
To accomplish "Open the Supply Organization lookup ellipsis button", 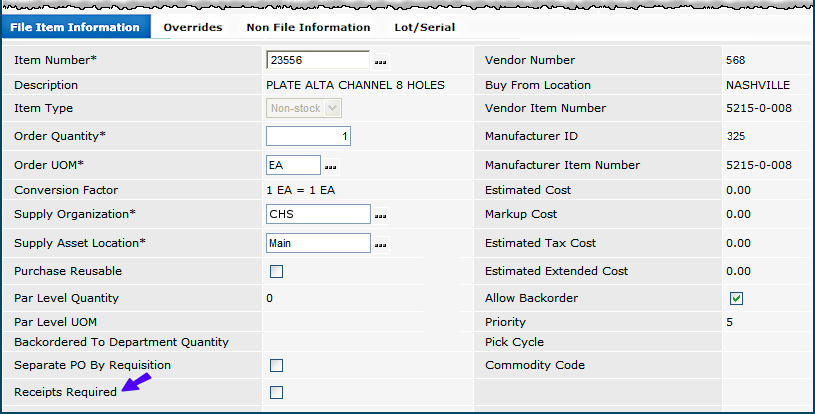I will point(380,215).
